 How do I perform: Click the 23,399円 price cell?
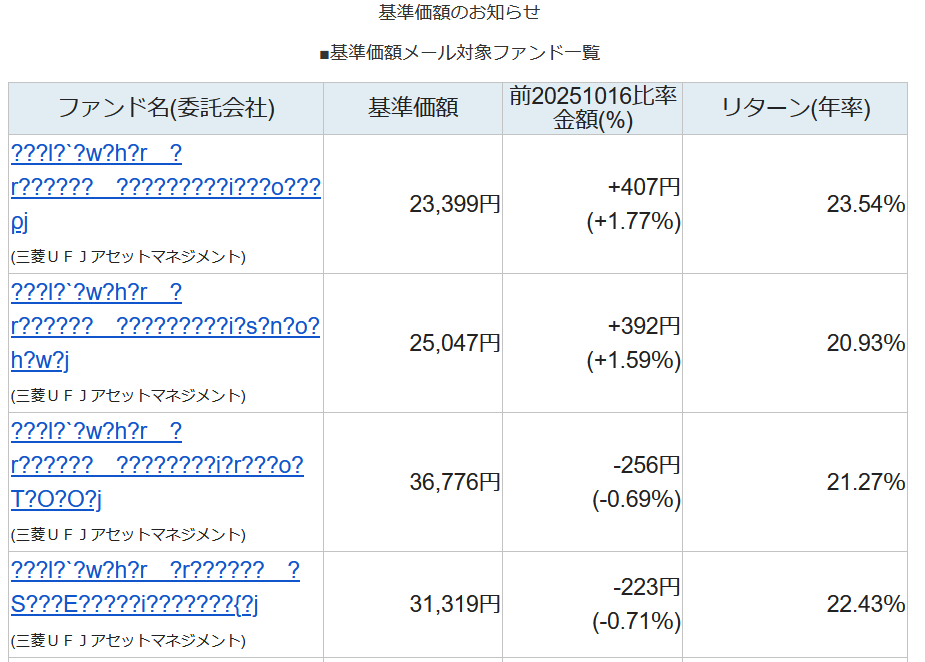[455, 204]
